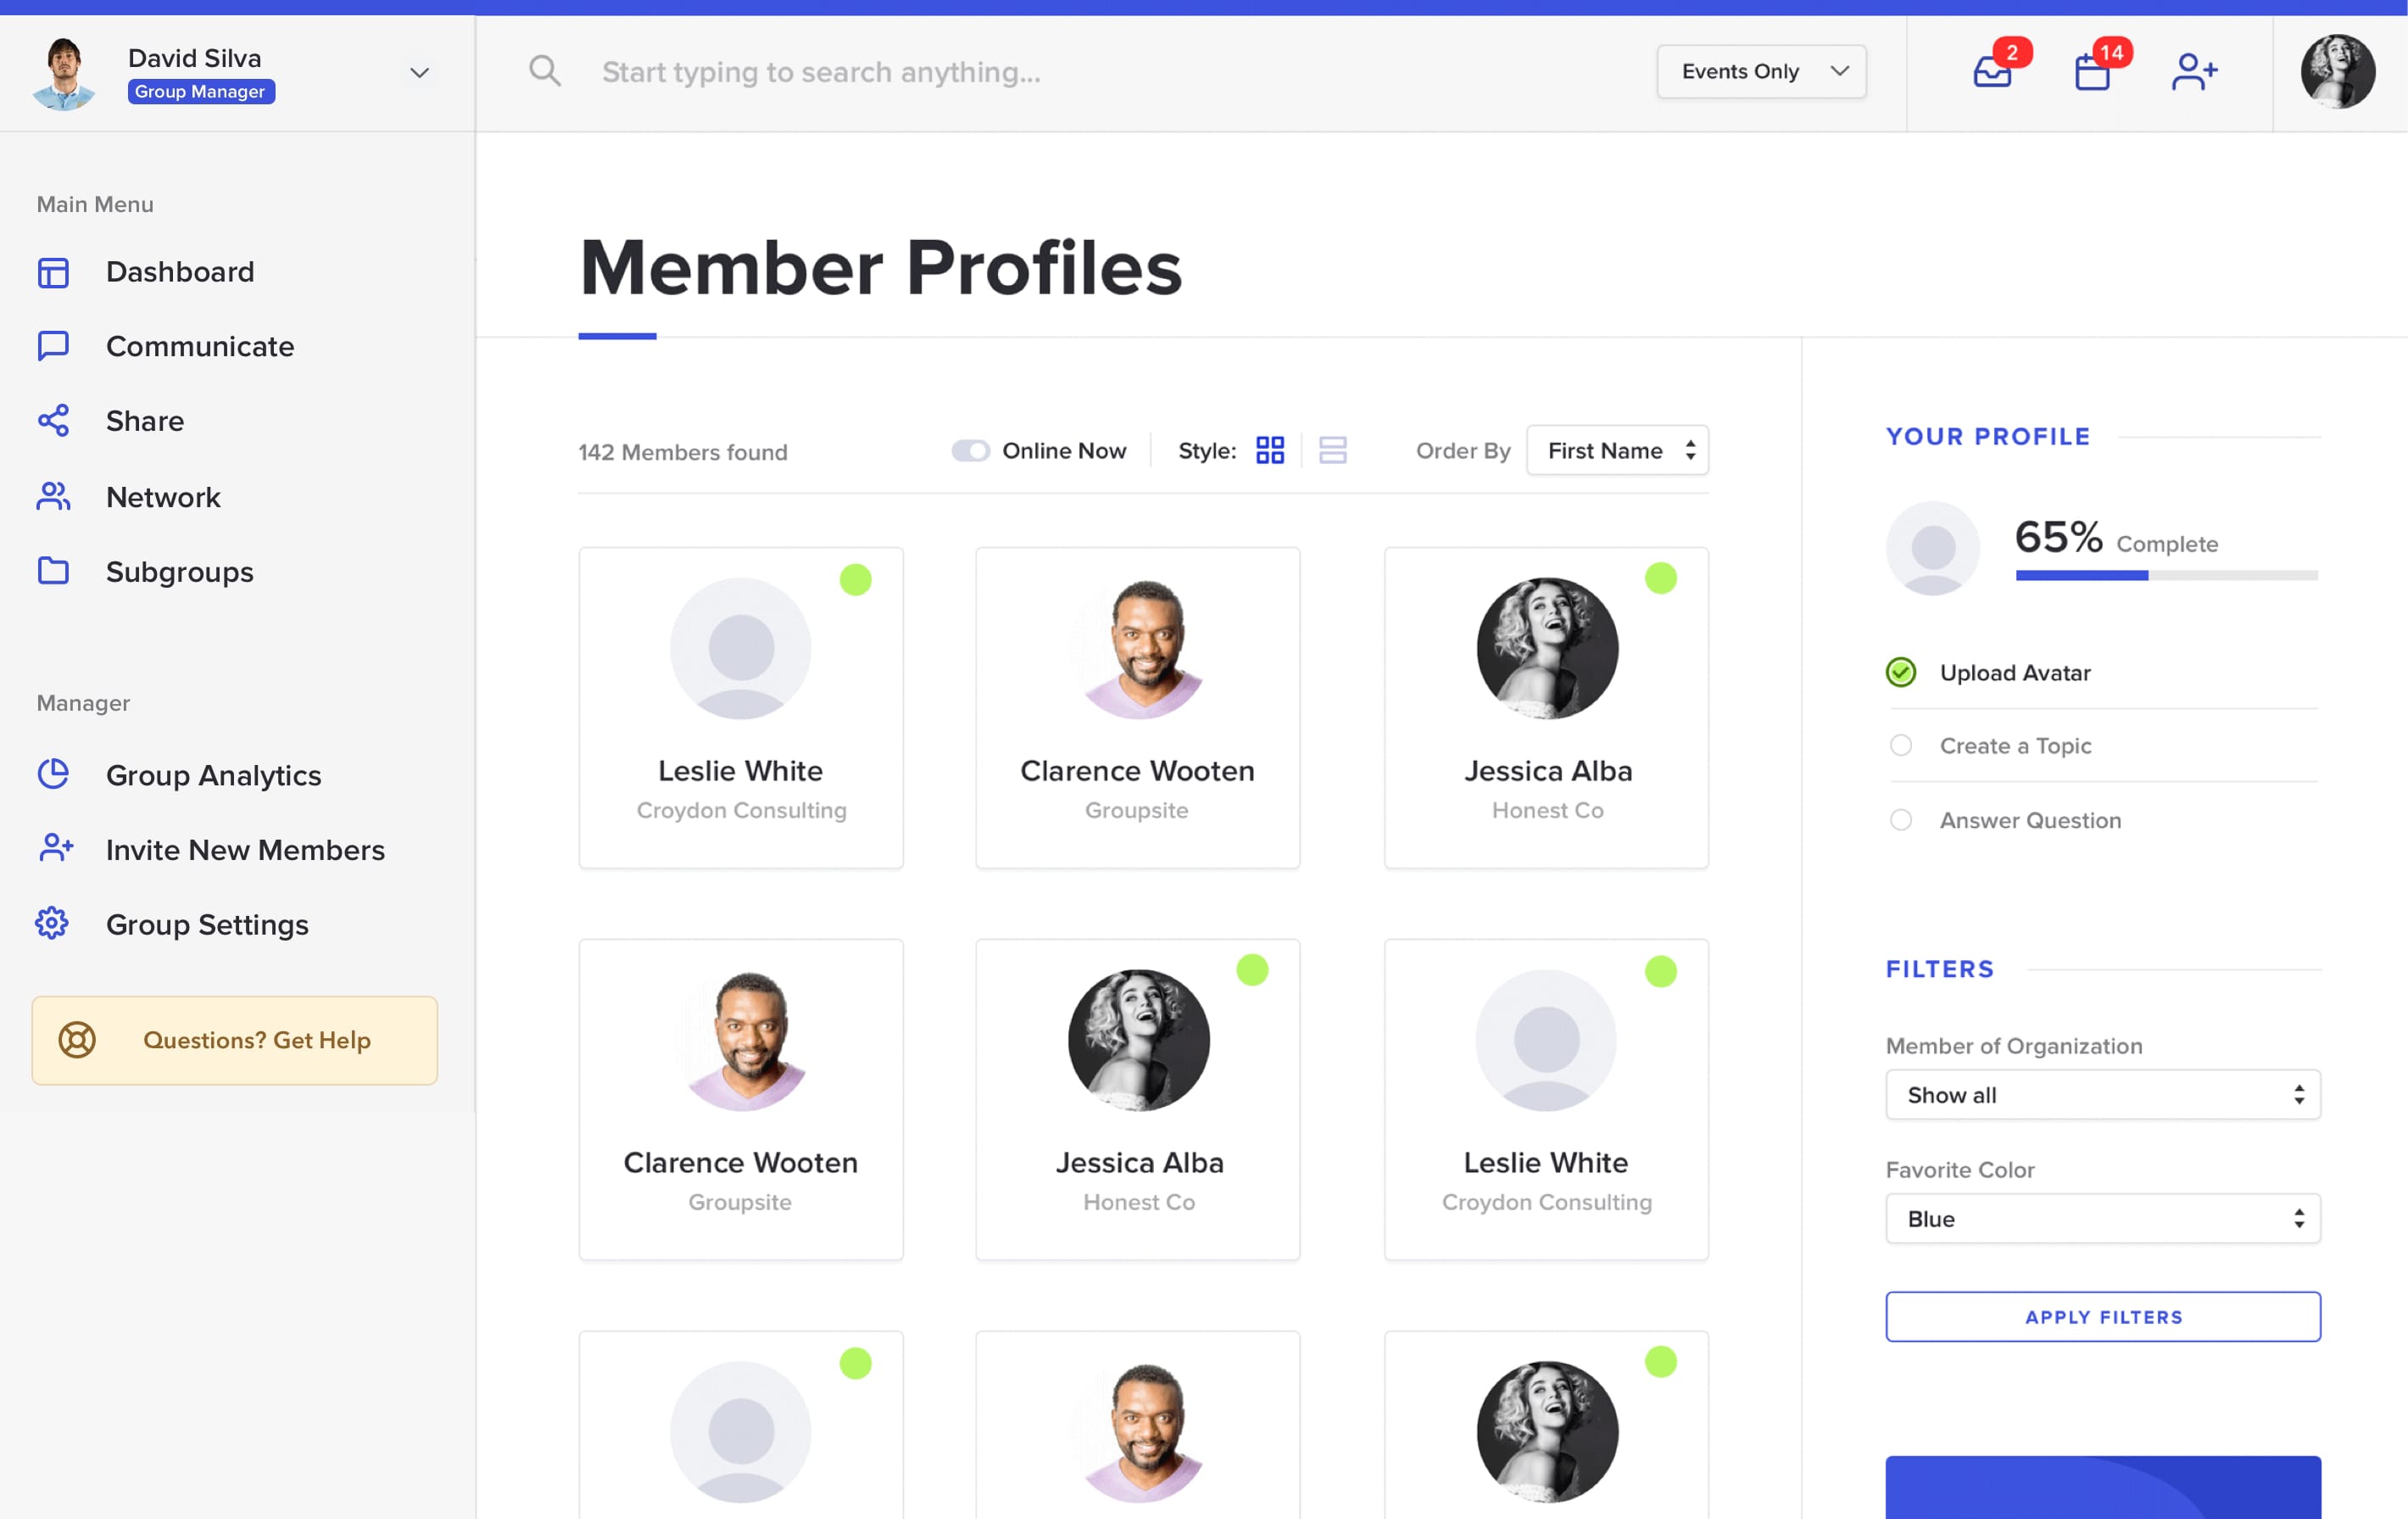
Task: Switch to list view style icon
Action: point(1333,450)
